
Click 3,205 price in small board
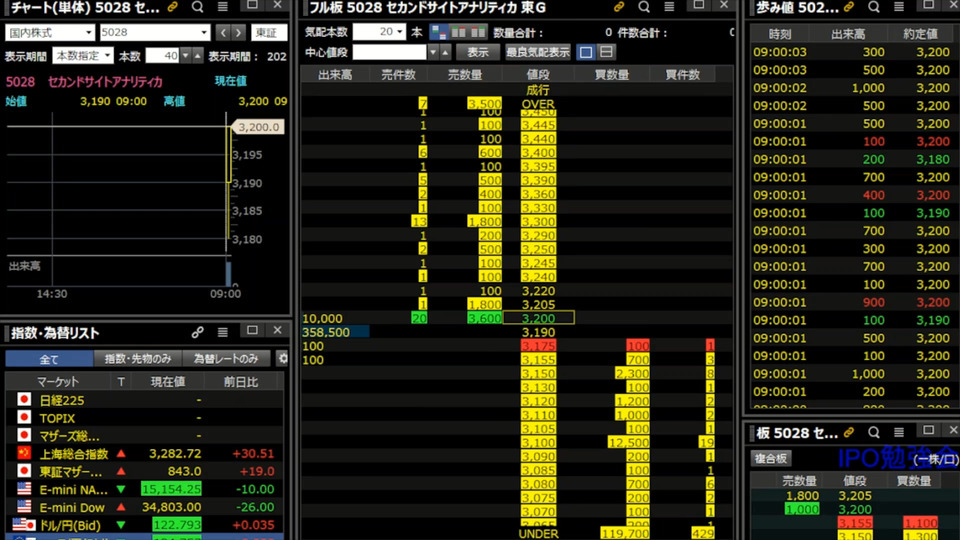pyautogui.click(x=855, y=496)
